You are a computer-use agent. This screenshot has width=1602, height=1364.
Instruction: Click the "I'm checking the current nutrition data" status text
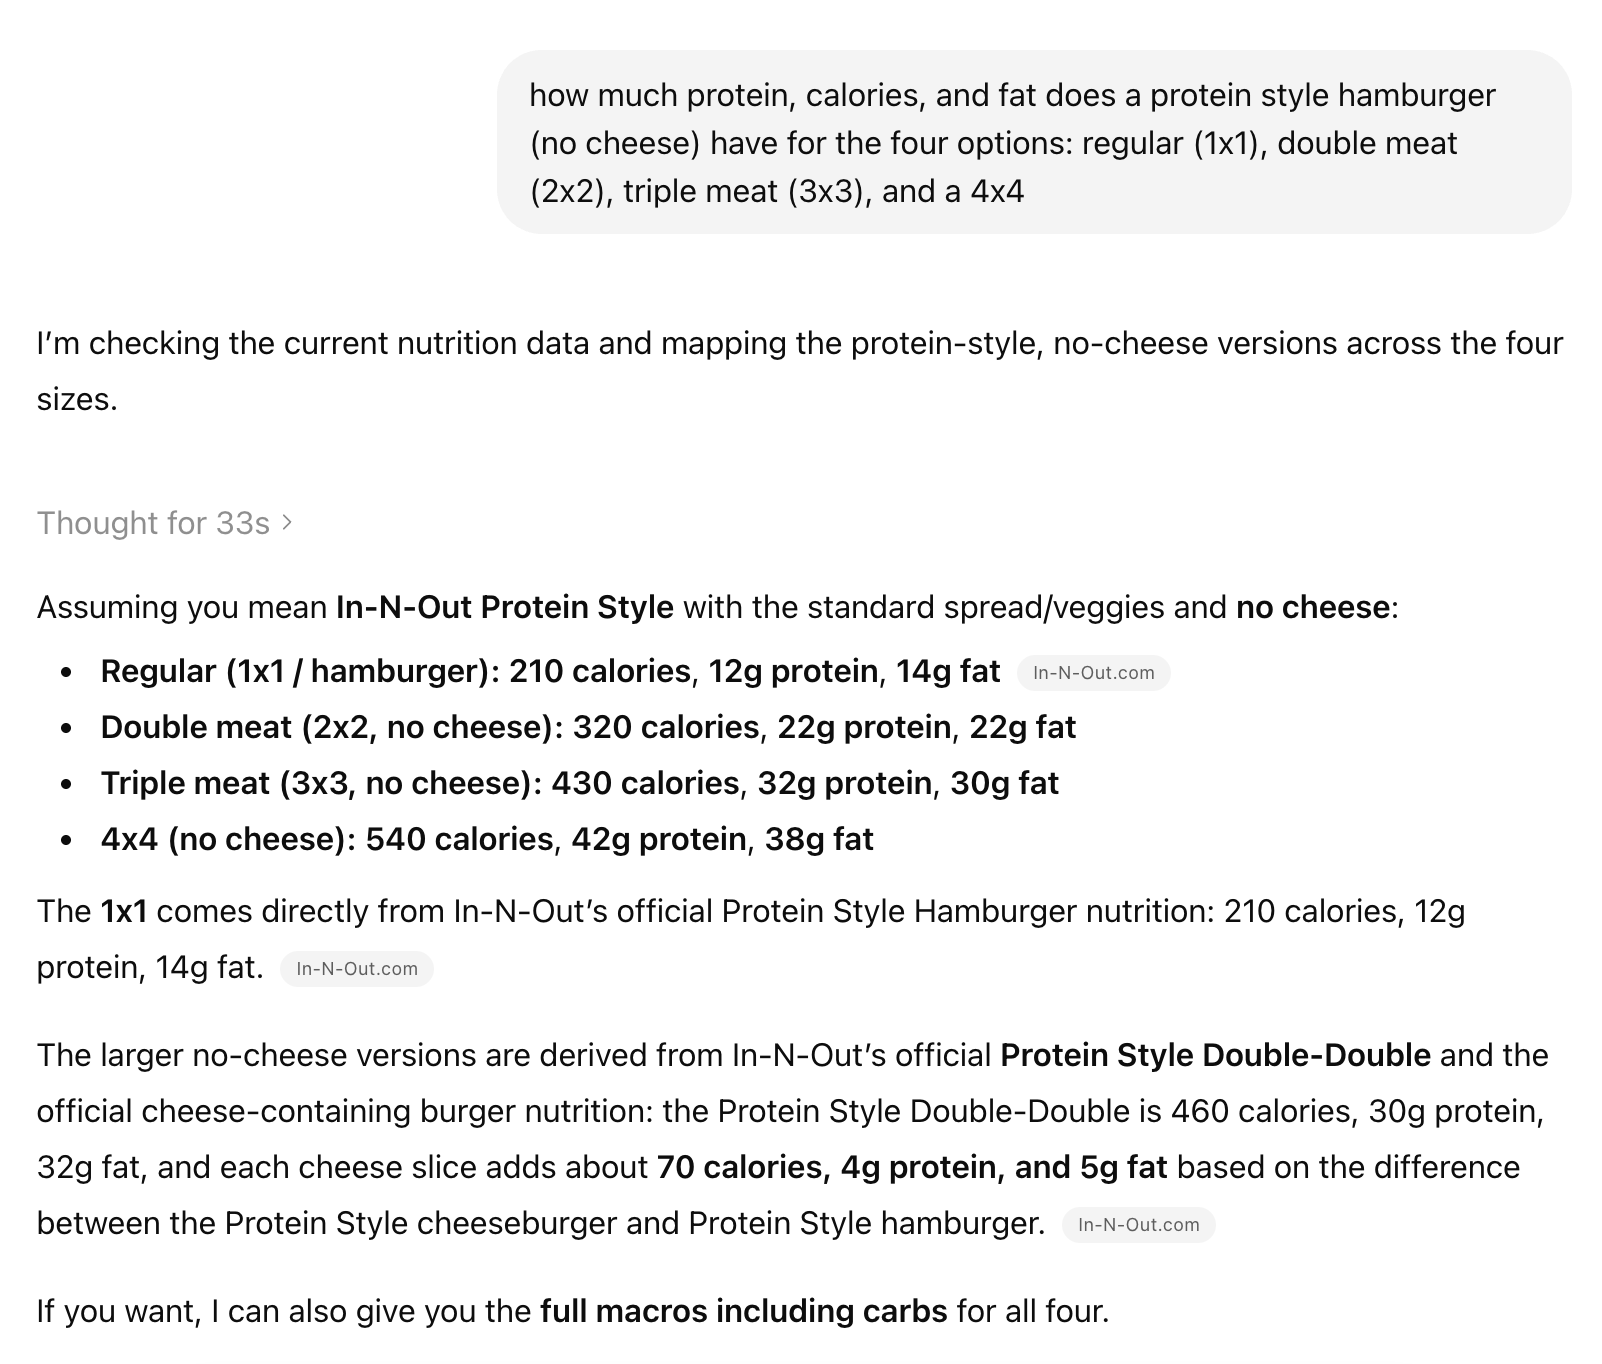(799, 343)
